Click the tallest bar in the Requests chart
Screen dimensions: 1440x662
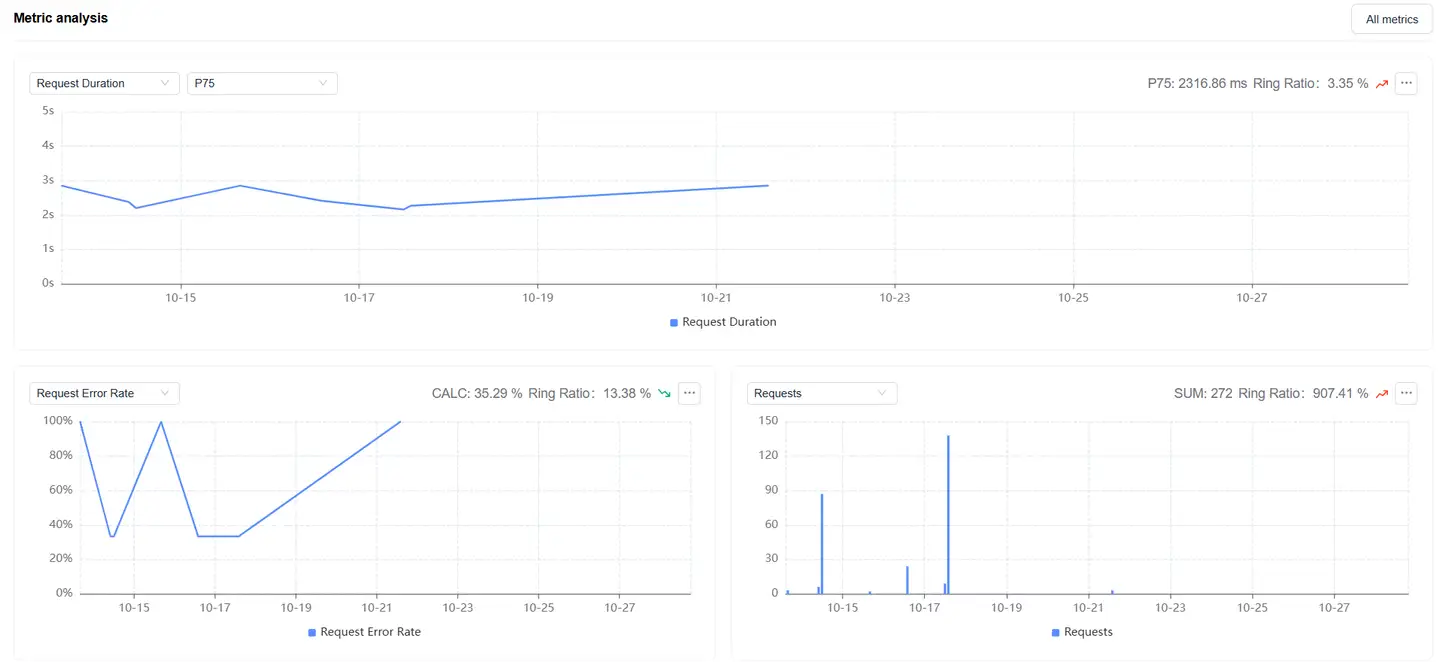[948, 515]
